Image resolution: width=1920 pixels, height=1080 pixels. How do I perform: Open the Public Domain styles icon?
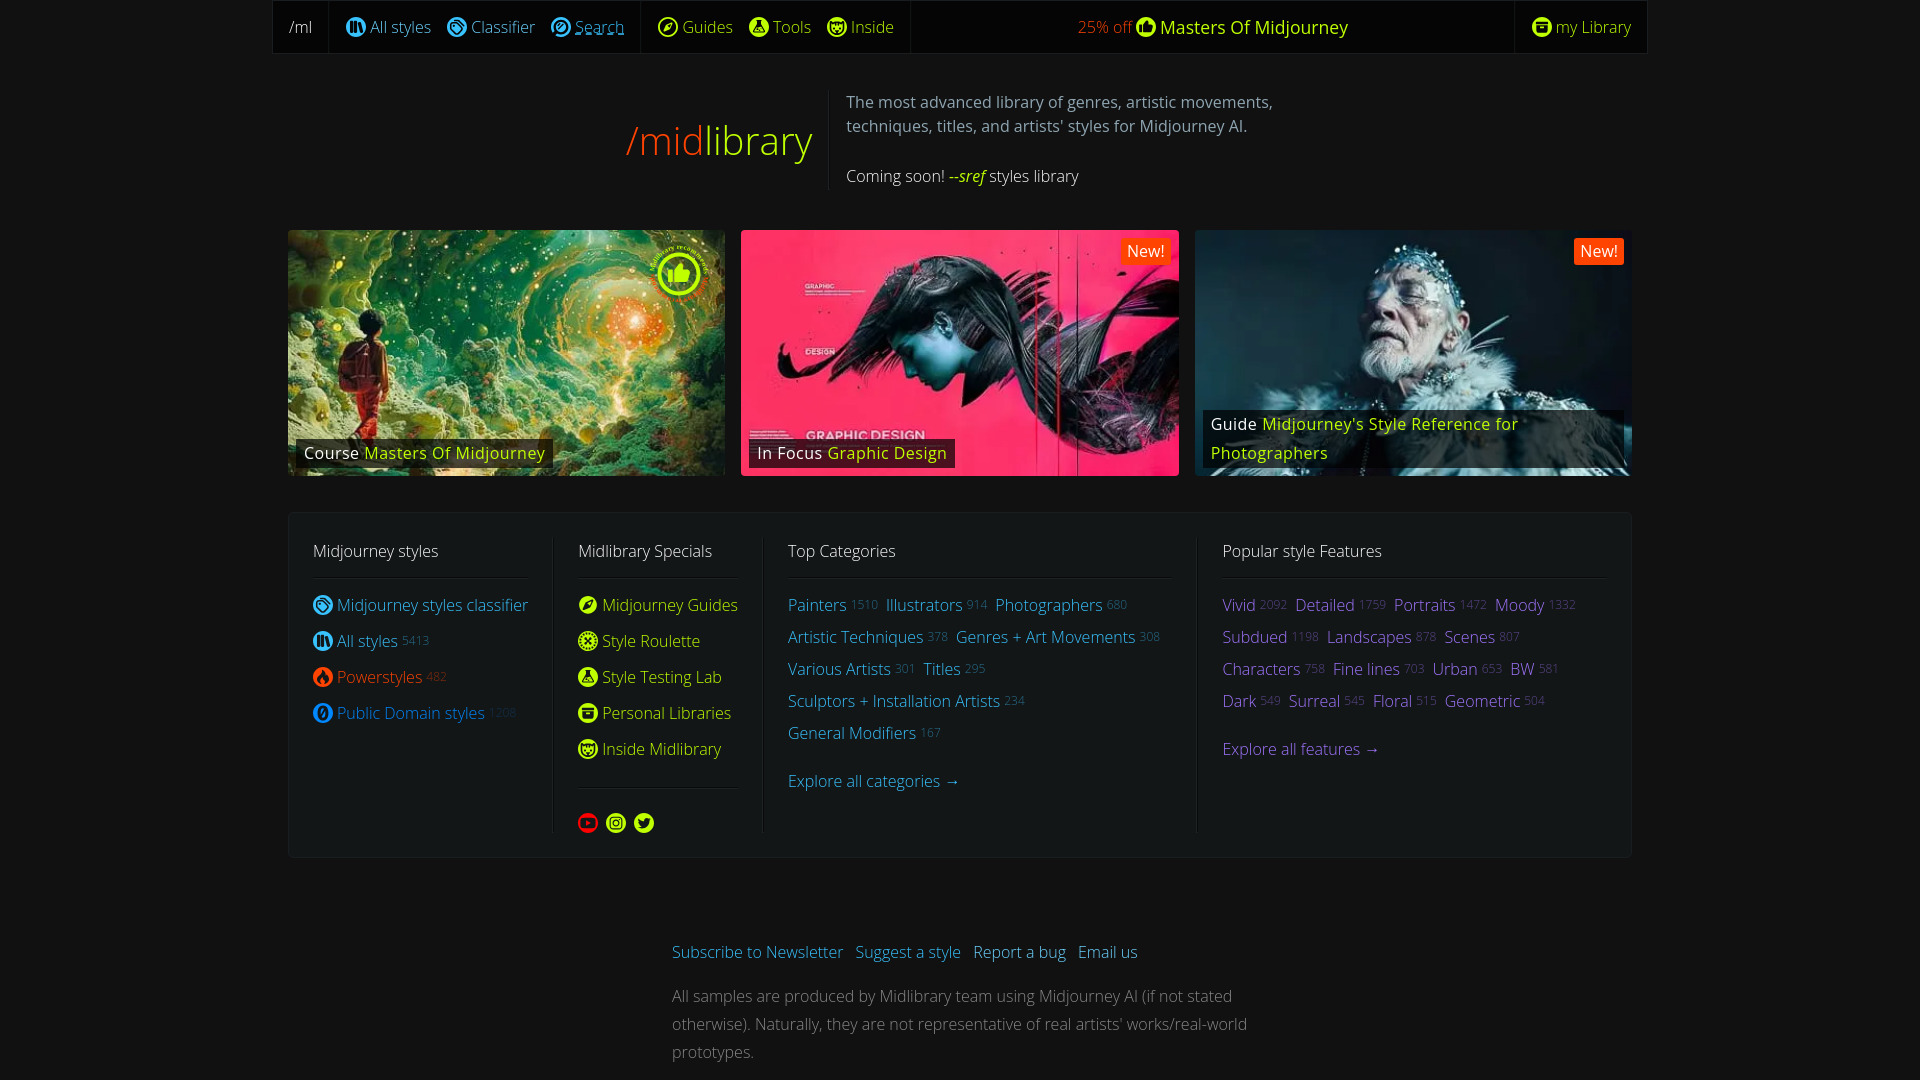click(322, 713)
